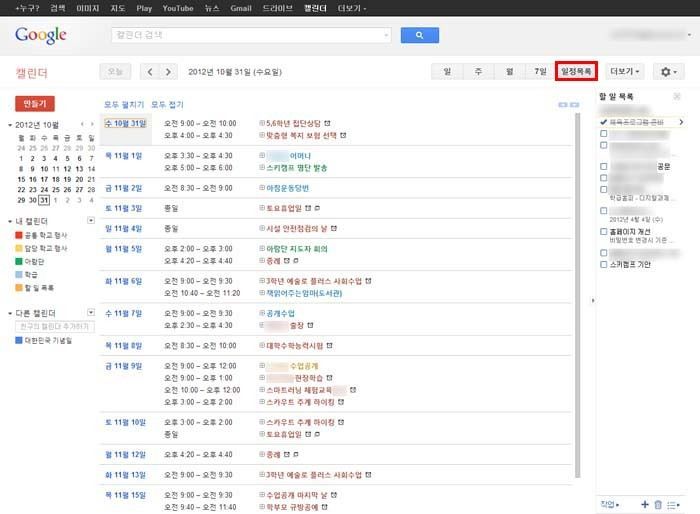Click the 모두 펼치기 link
The height and width of the screenshot is (514, 700).
124,104
